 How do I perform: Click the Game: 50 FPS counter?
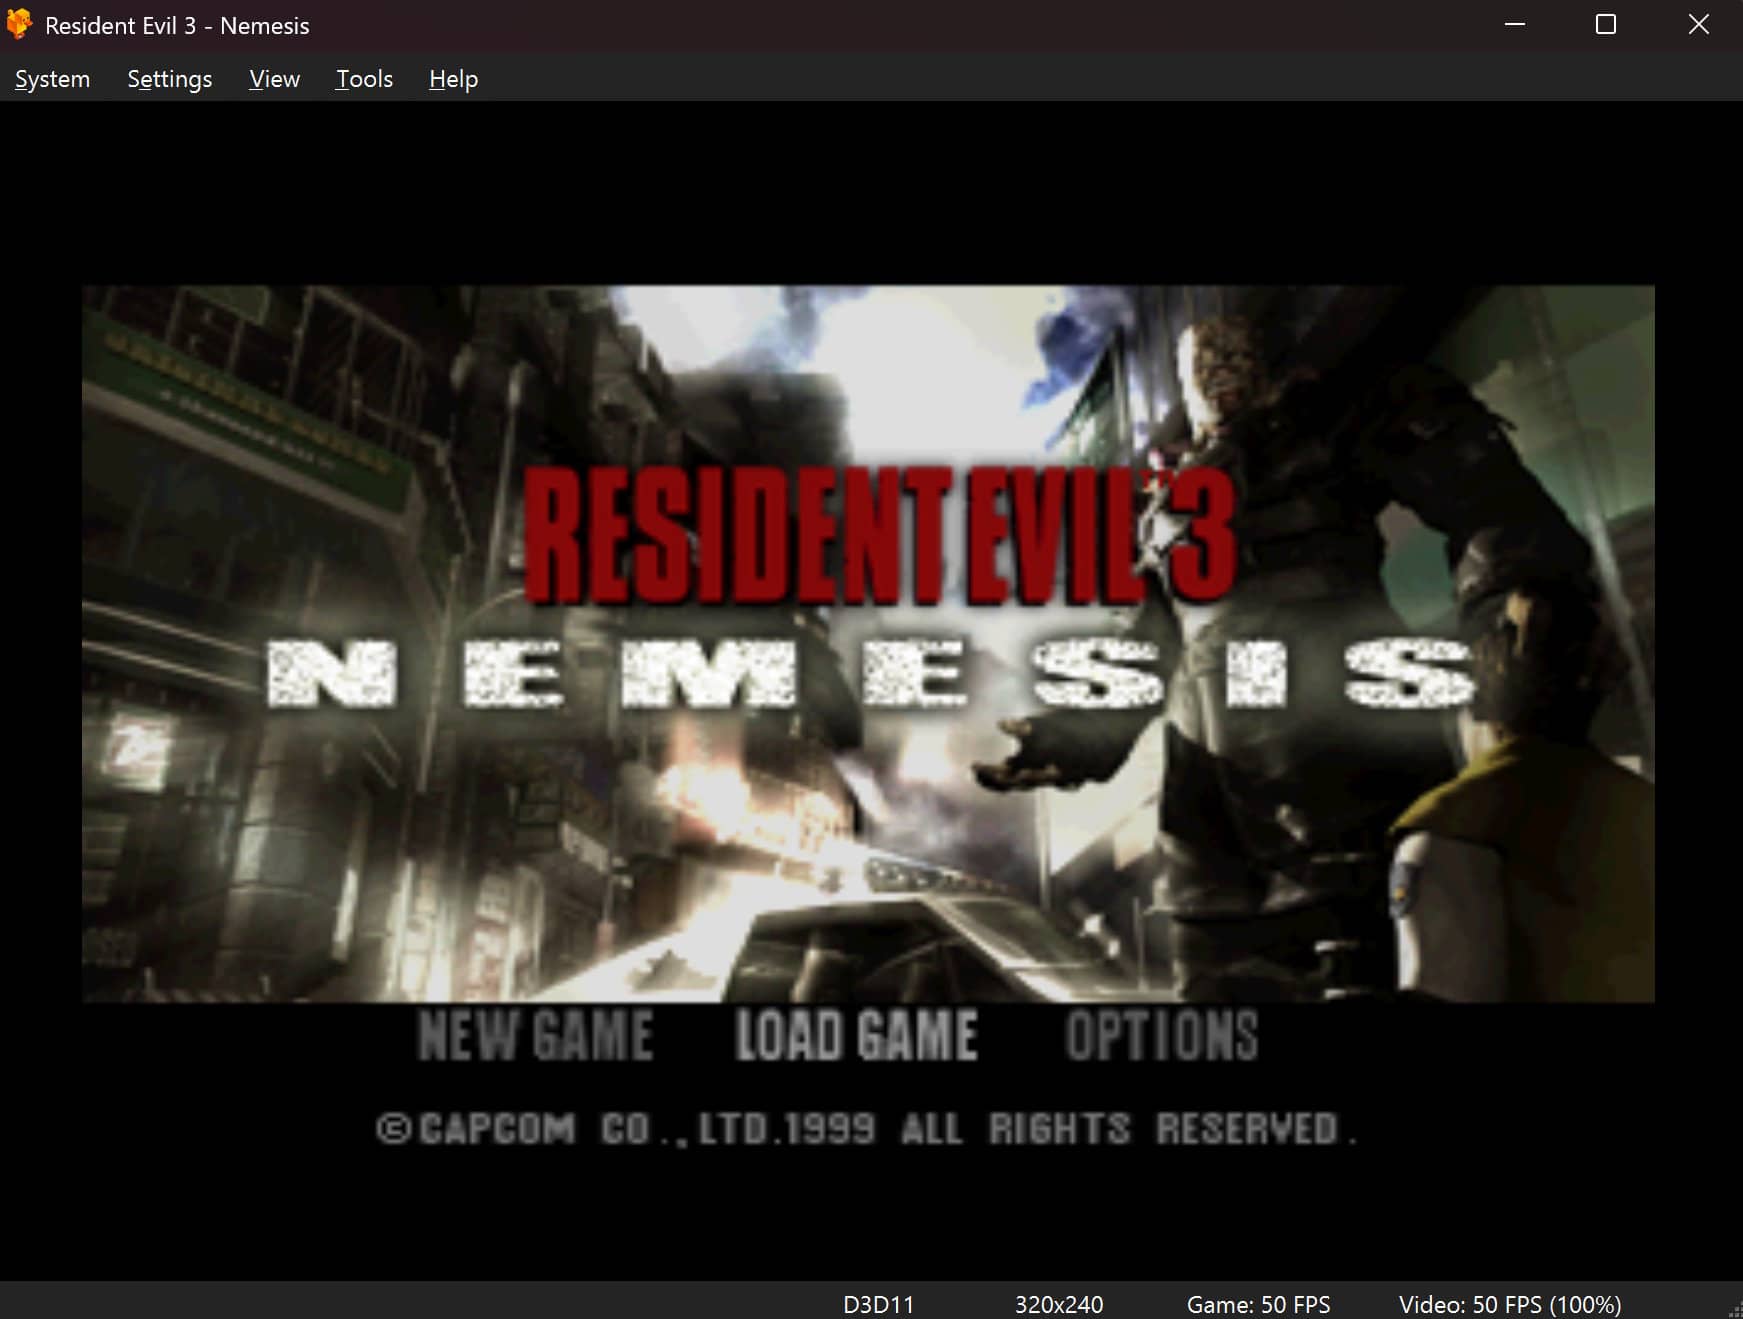pyautogui.click(x=1257, y=1304)
